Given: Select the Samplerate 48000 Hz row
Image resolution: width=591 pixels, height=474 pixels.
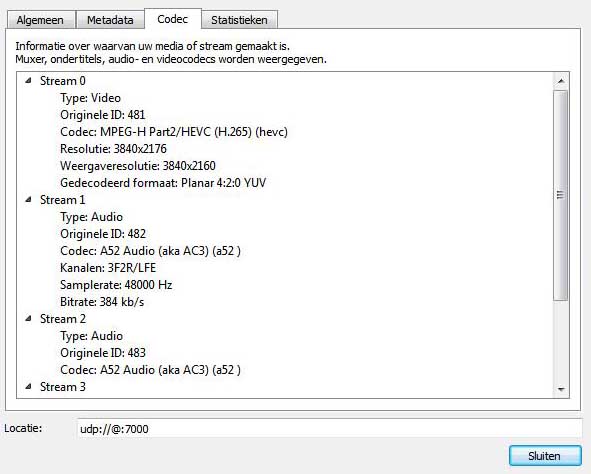Looking at the screenshot, I should [116, 285].
